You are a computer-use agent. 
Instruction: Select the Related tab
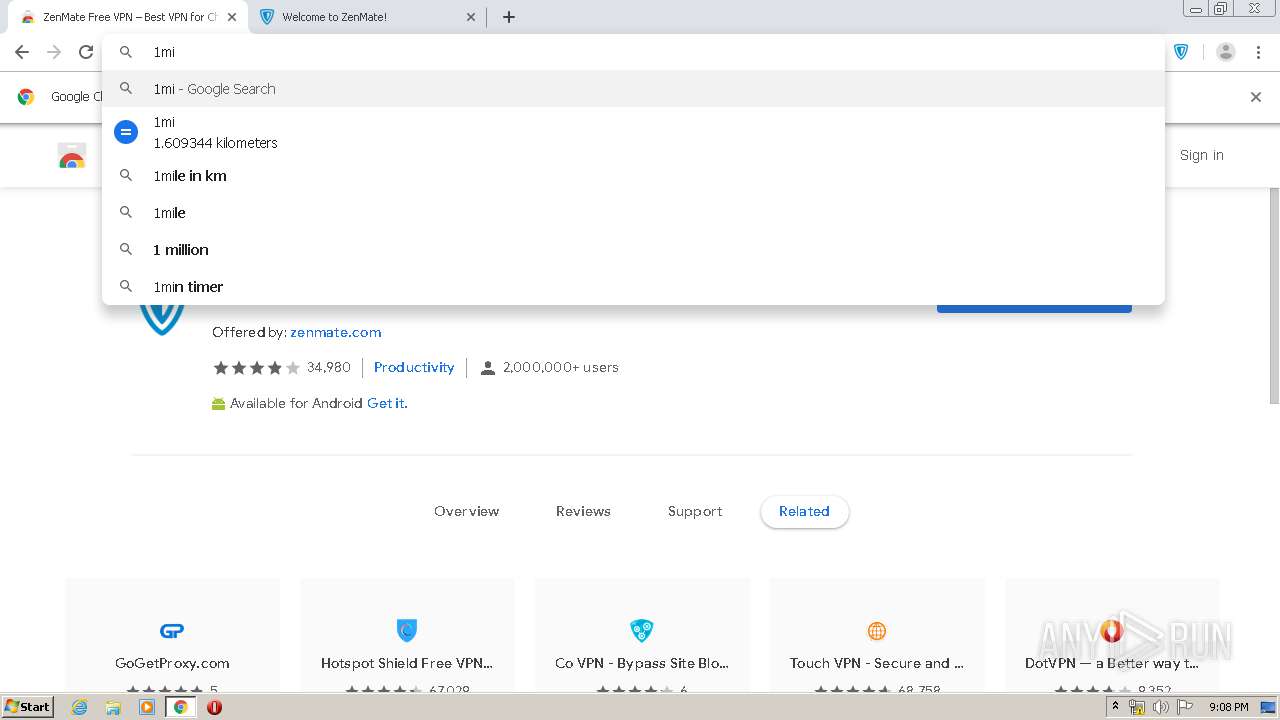(x=804, y=511)
